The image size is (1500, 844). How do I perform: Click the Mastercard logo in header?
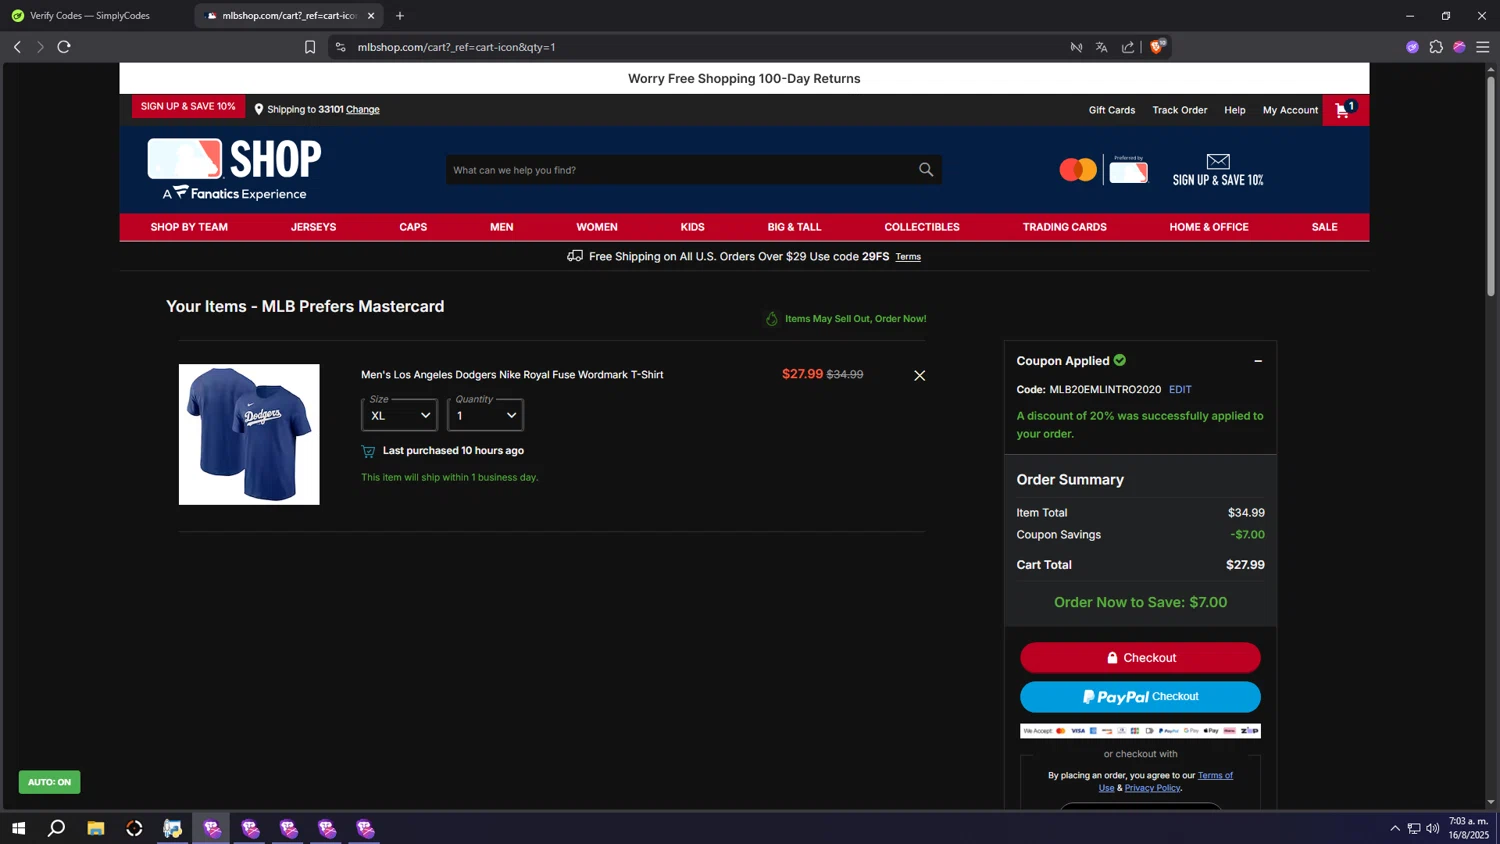[x=1078, y=170]
